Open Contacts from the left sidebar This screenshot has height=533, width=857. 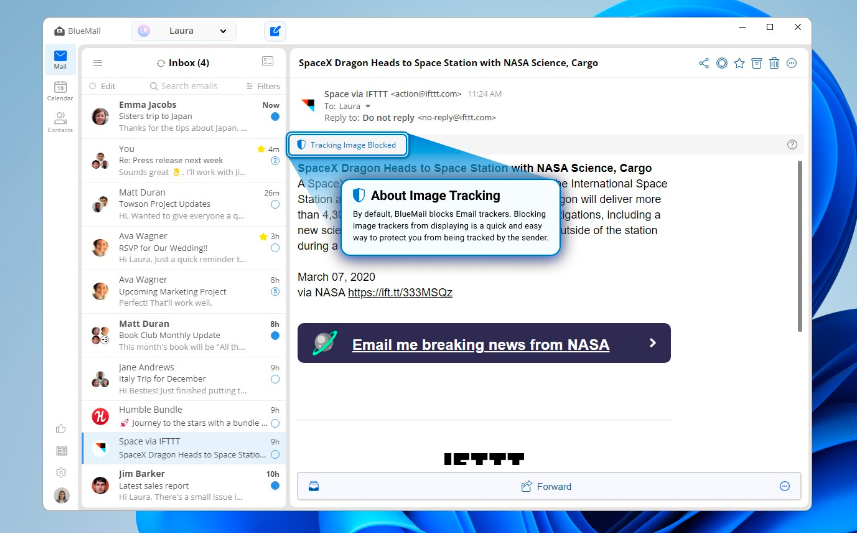pos(60,122)
